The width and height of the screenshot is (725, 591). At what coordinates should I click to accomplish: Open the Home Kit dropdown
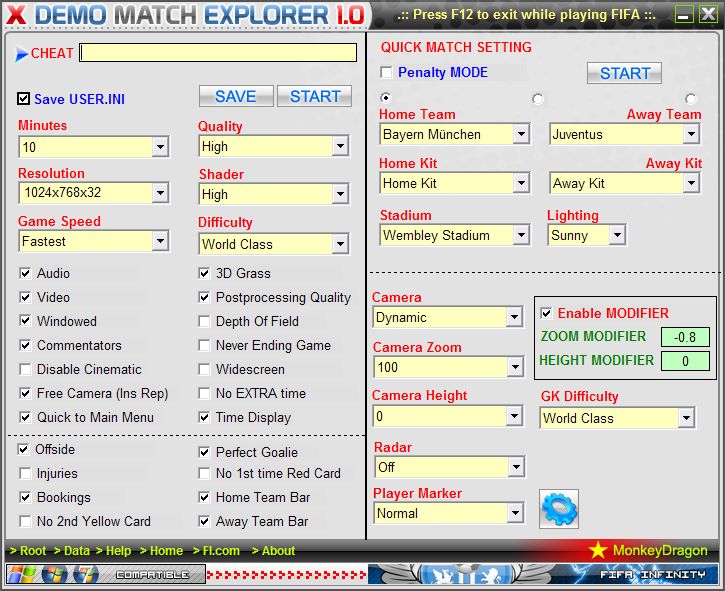521,183
